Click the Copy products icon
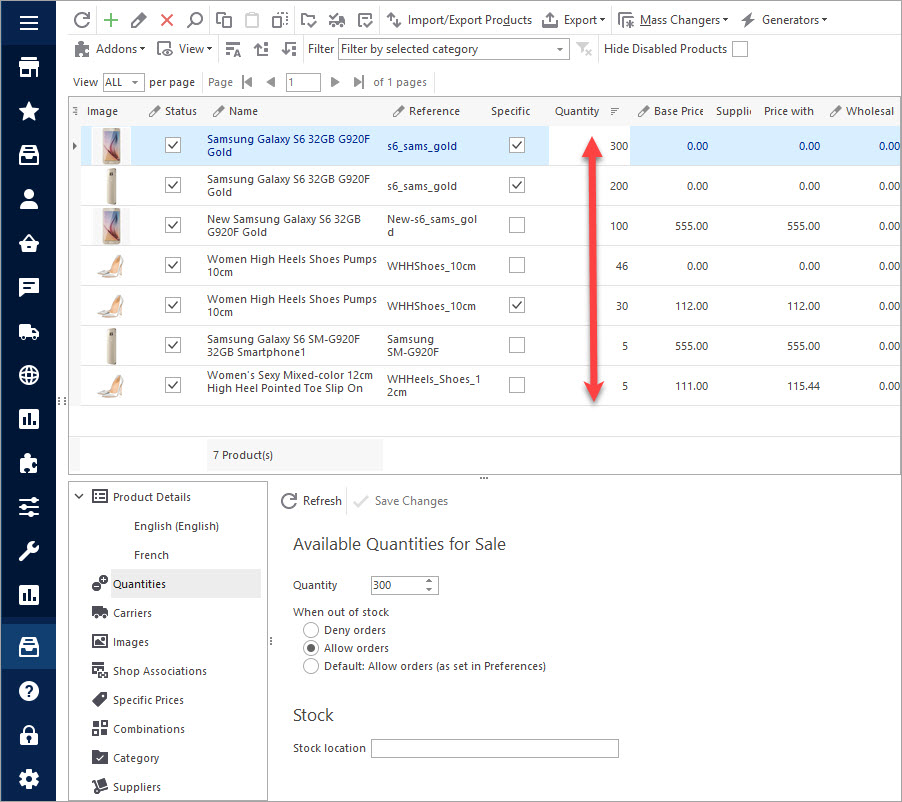The height and width of the screenshot is (802, 902). coord(224,20)
